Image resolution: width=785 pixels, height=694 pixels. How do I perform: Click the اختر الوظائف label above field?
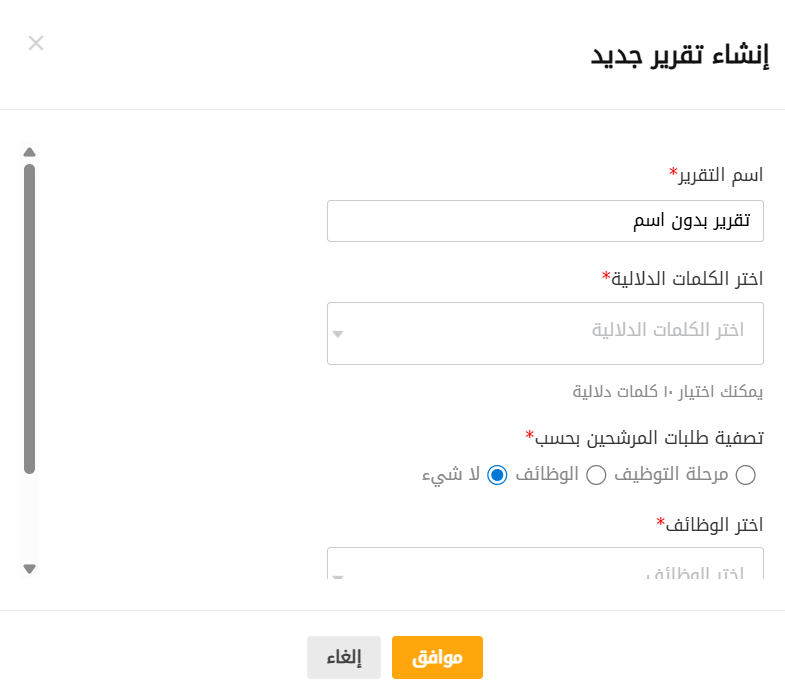tap(710, 523)
